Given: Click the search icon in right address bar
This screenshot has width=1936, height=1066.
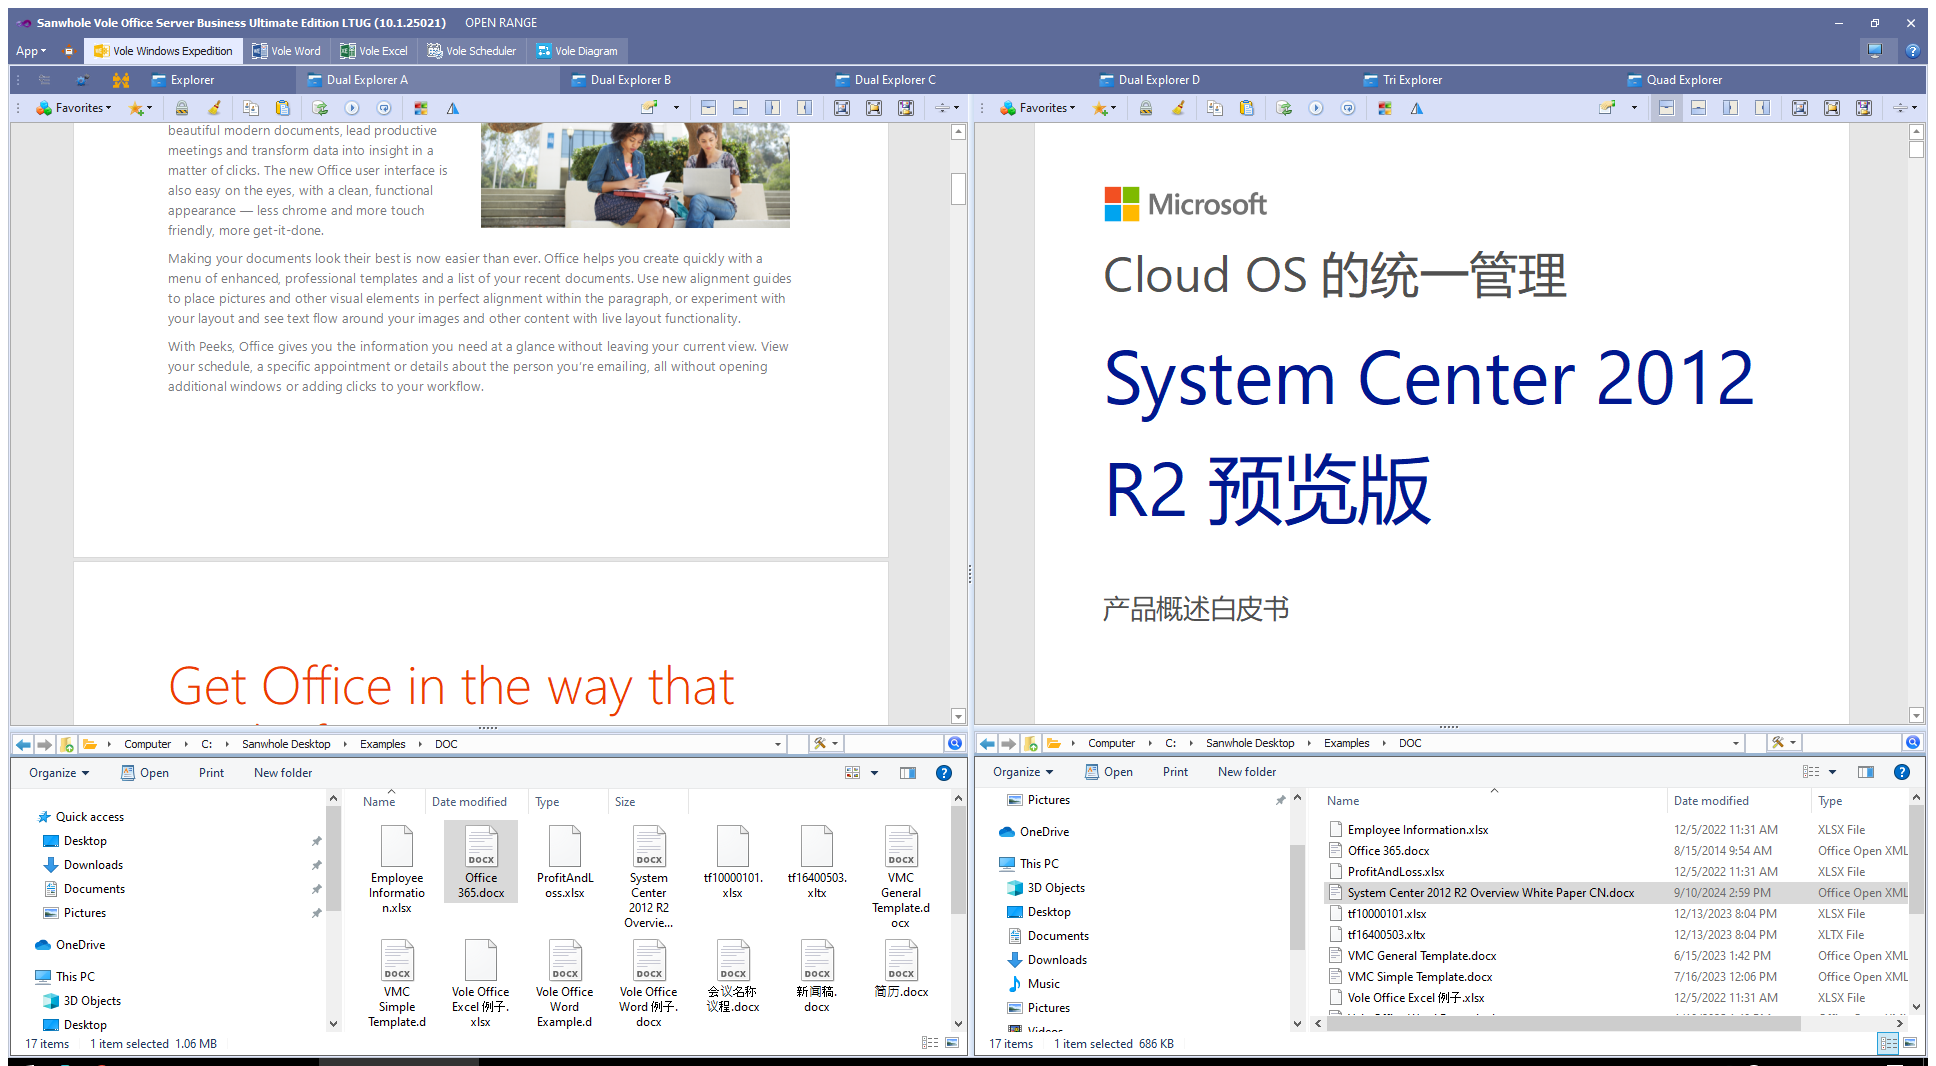Looking at the screenshot, I should pos(1912,742).
